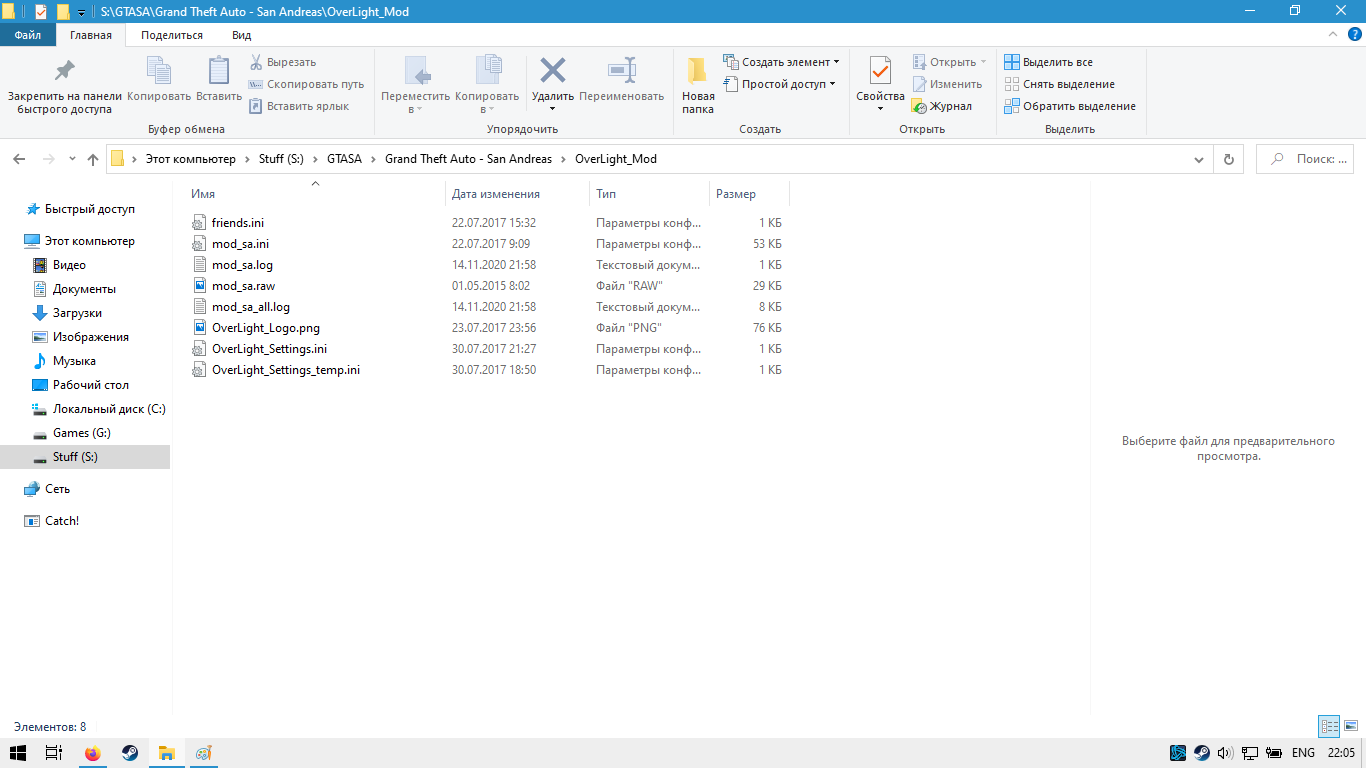
Task: Open Быстрый доступ in the navigation pane
Action: pyautogui.click(x=90, y=209)
